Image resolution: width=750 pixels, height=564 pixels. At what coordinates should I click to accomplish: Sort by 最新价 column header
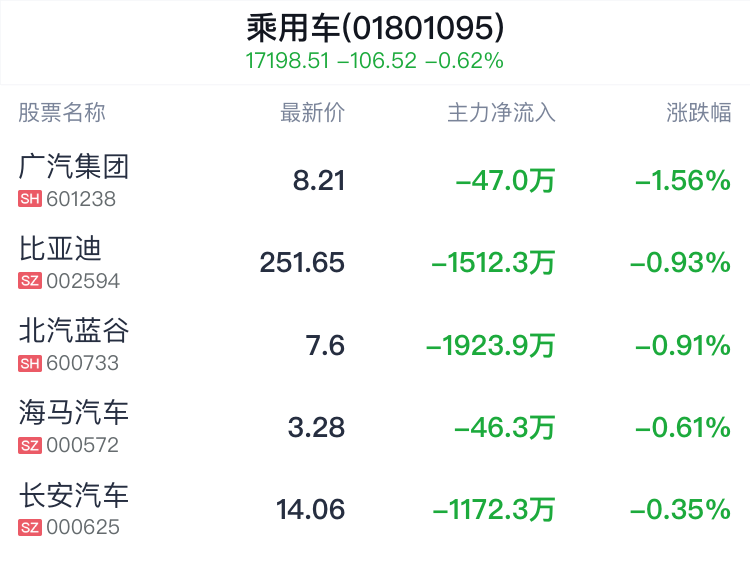point(312,112)
